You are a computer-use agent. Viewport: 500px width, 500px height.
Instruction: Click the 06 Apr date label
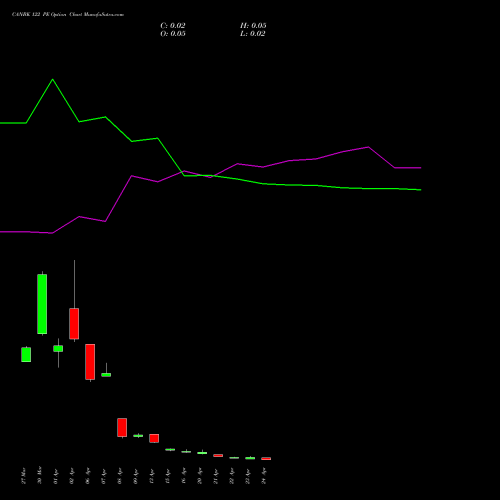[x=88, y=476]
